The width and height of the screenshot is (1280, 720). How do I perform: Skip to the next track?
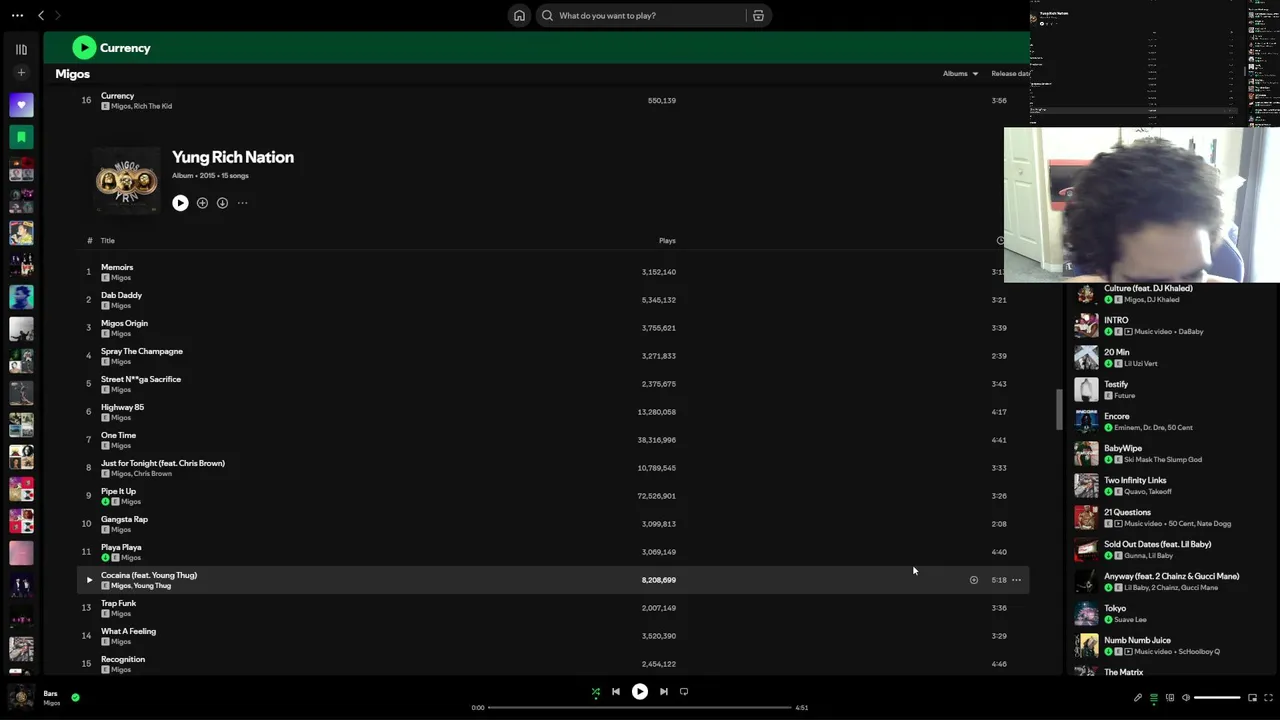point(664,692)
